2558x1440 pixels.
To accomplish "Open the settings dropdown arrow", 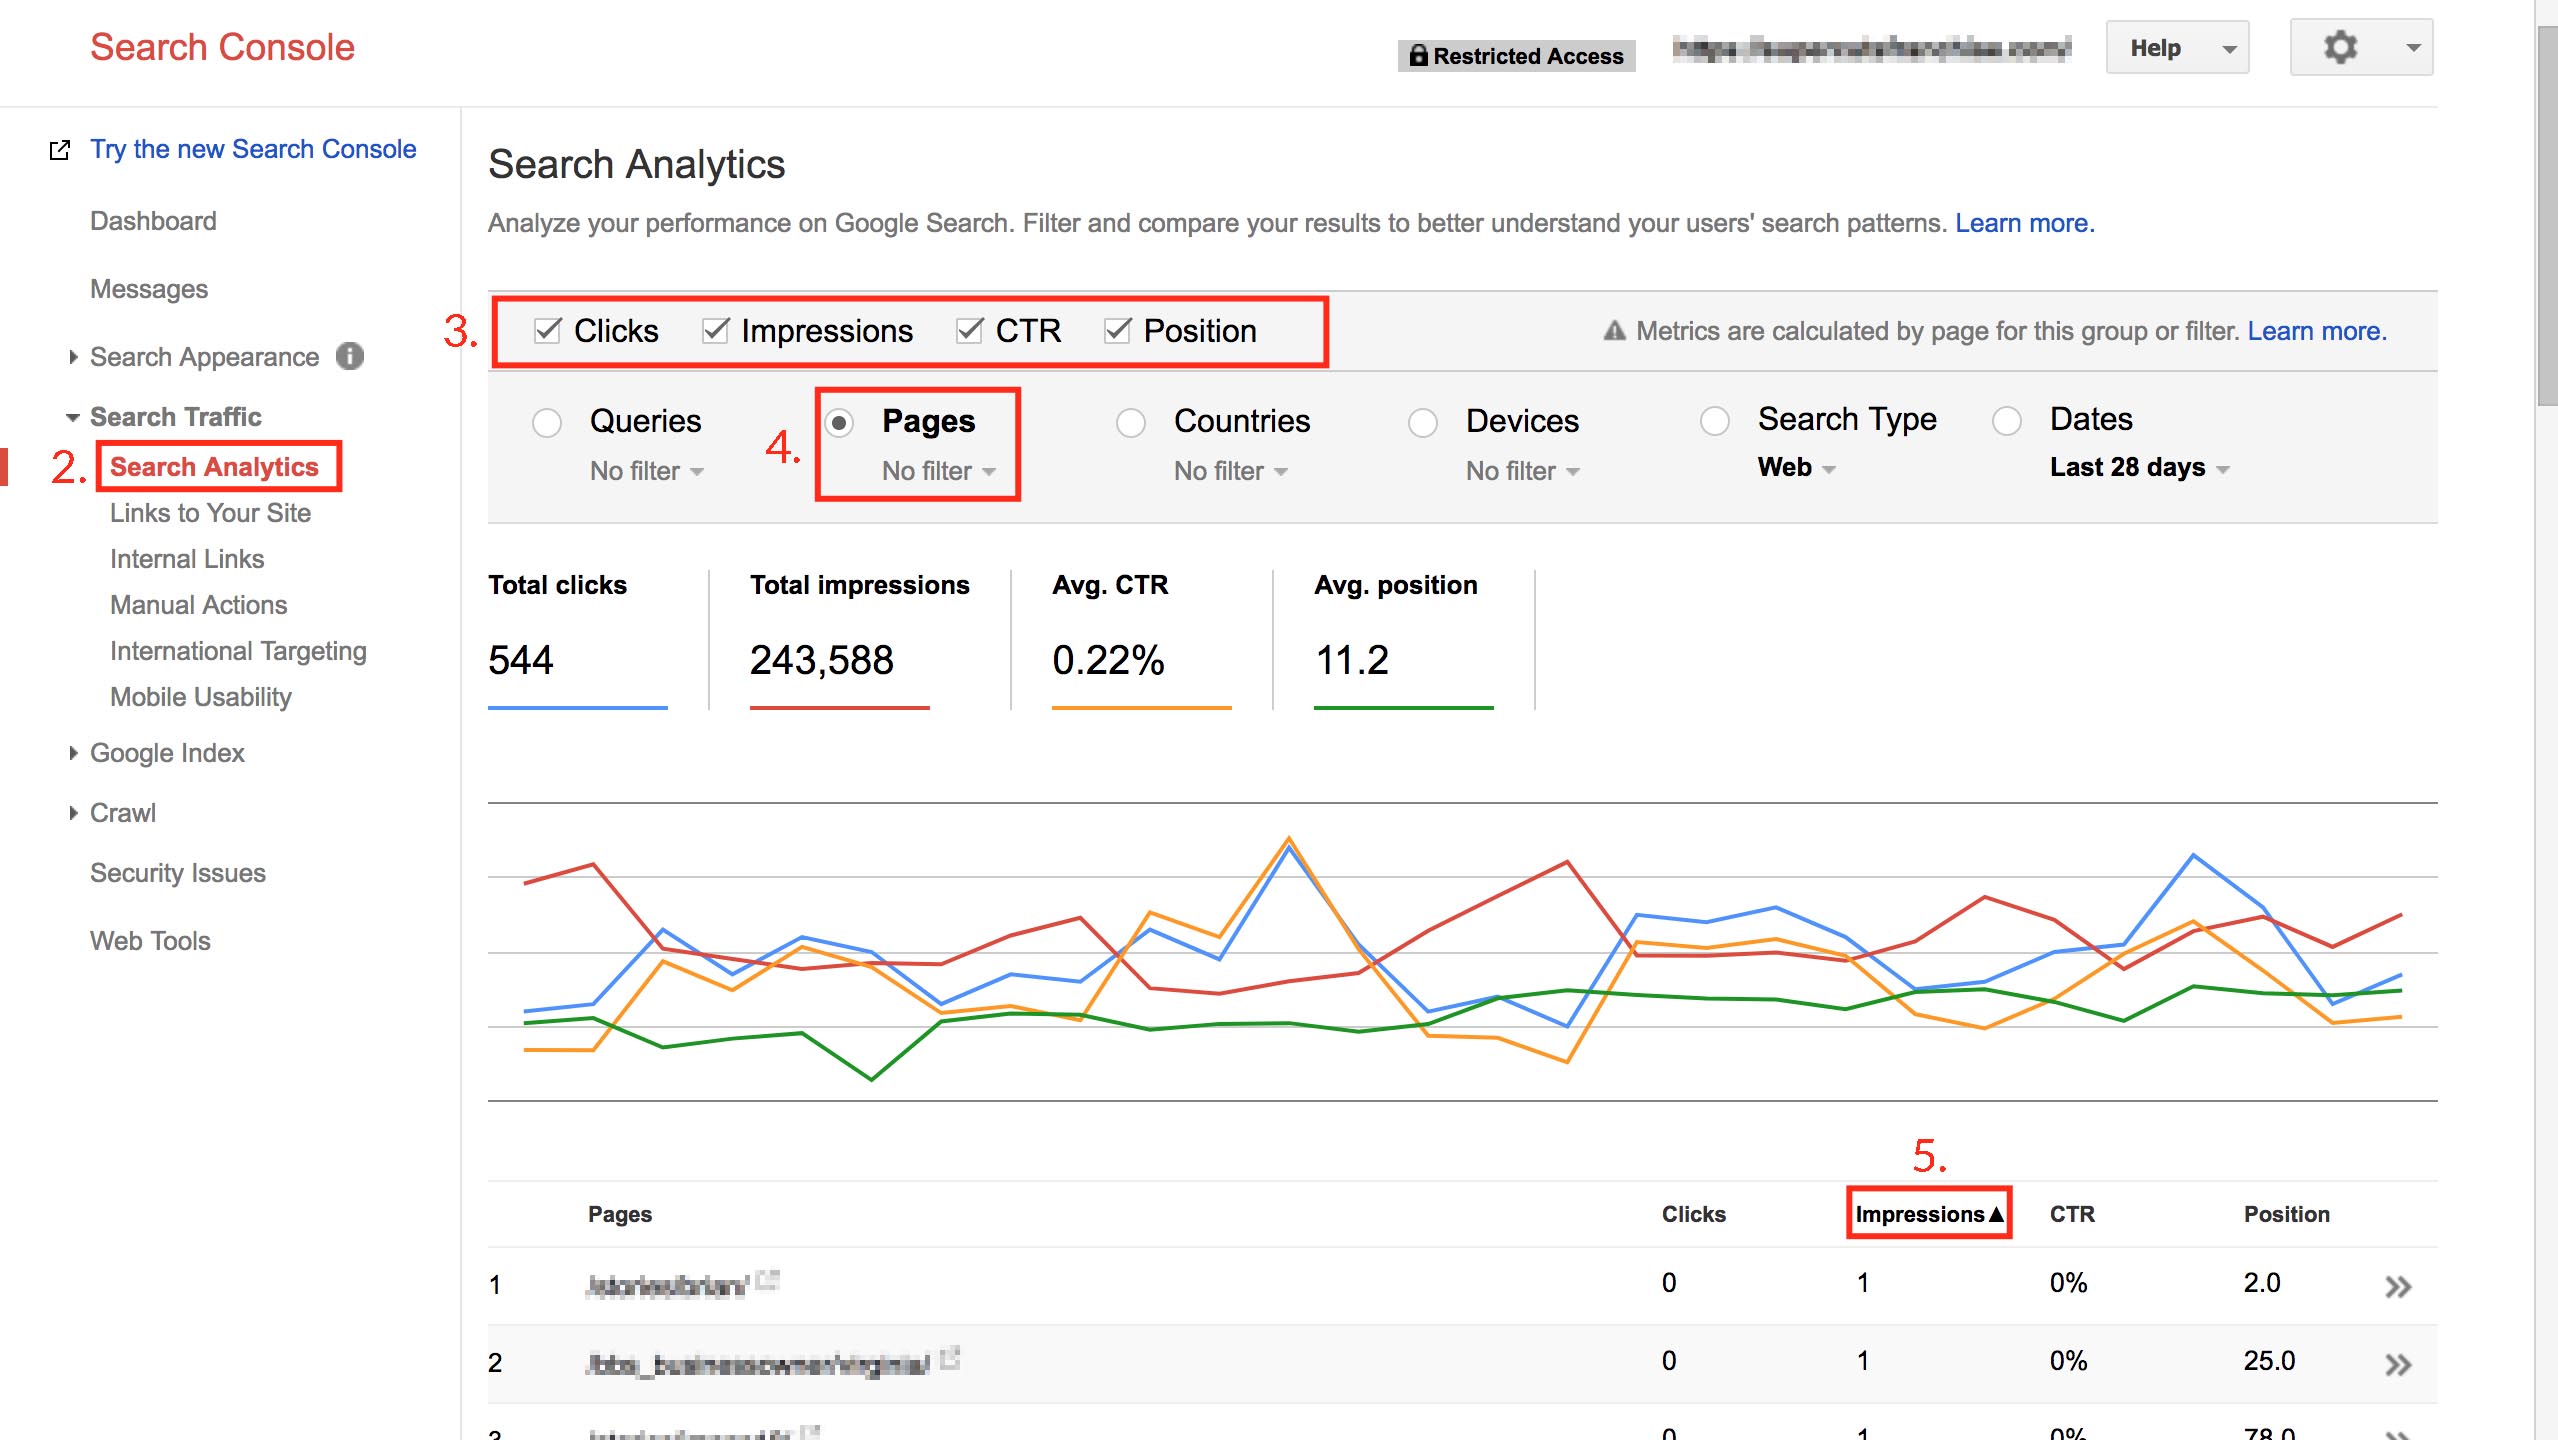I will pyautogui.click(x=2413, y=47).
